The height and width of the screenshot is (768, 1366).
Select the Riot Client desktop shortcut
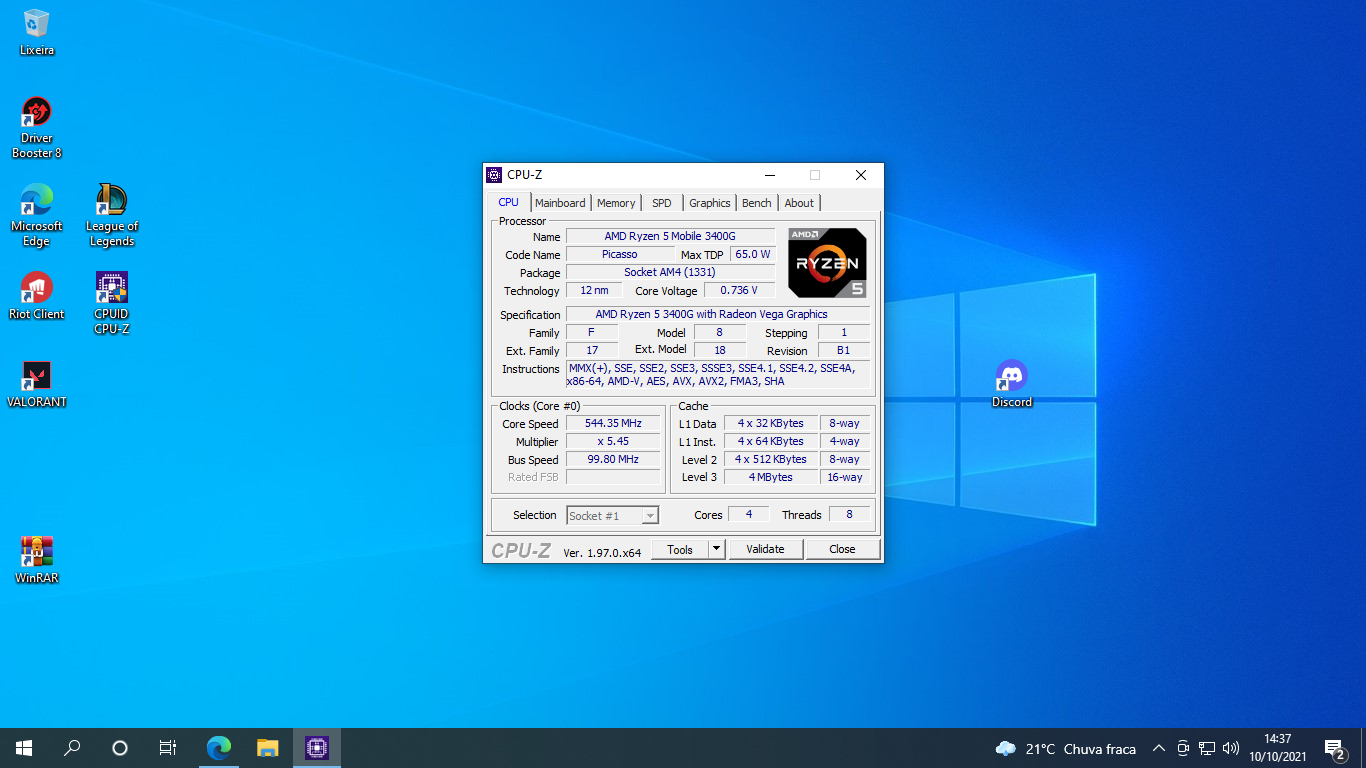37,296
